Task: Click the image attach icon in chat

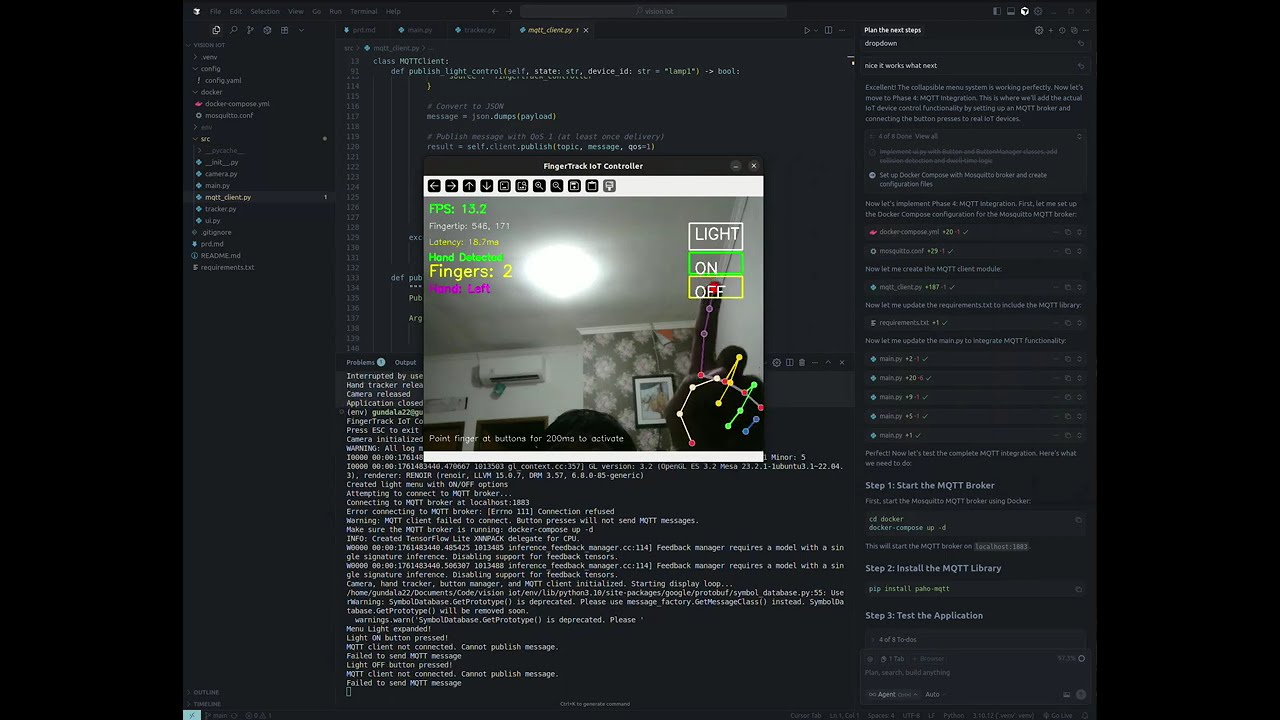Action: (x=1067, y=694)
